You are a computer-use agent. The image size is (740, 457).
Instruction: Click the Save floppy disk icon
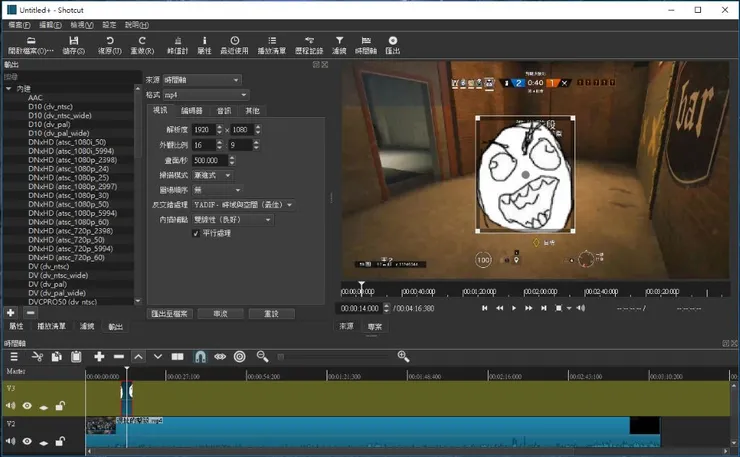pyautogui.click(x=74, y=41)
